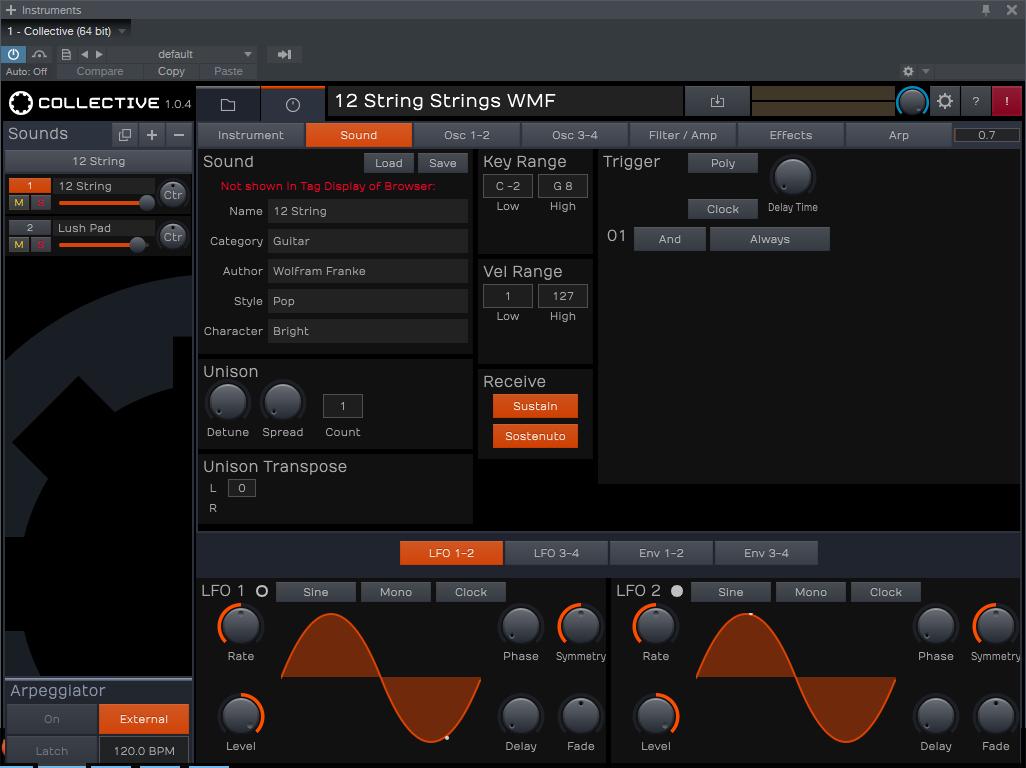This screenshot has width=1026, height=768.
Task: Click the Ctr knob for 12 String
Action: (x=173, y=194)
